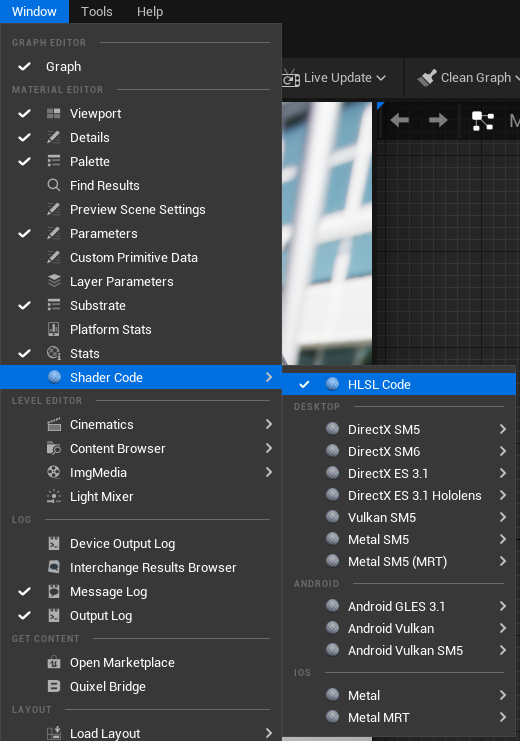This screenshot has width=520, height=741.
Task: Click the forward arrow in graph toolbar
Action: [x=438, y=120]
